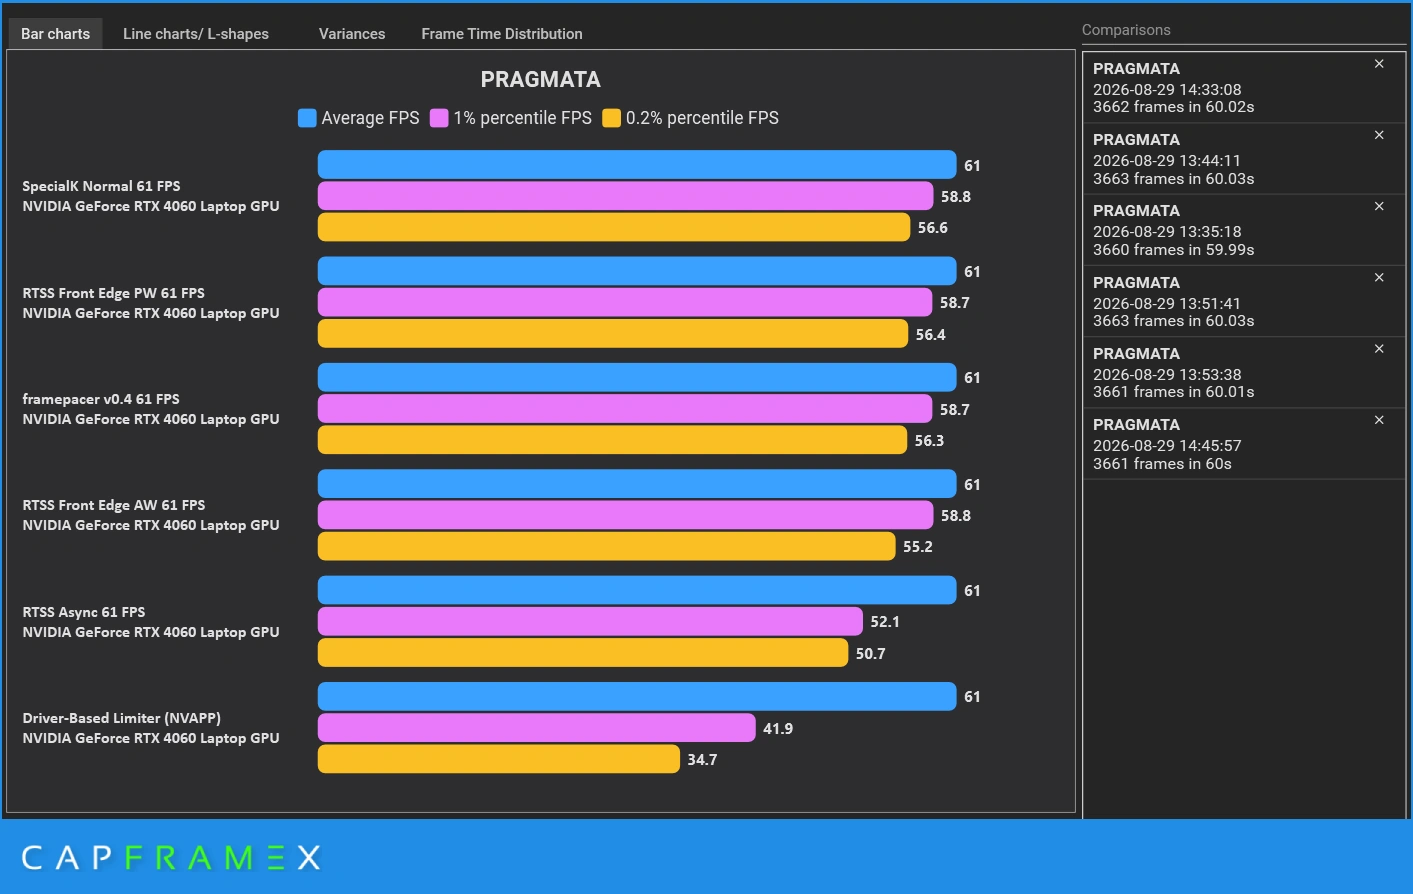Click the framepacer v0.4 61 FPS label
The image size is (1413, 894).
(x=101, y=399)
